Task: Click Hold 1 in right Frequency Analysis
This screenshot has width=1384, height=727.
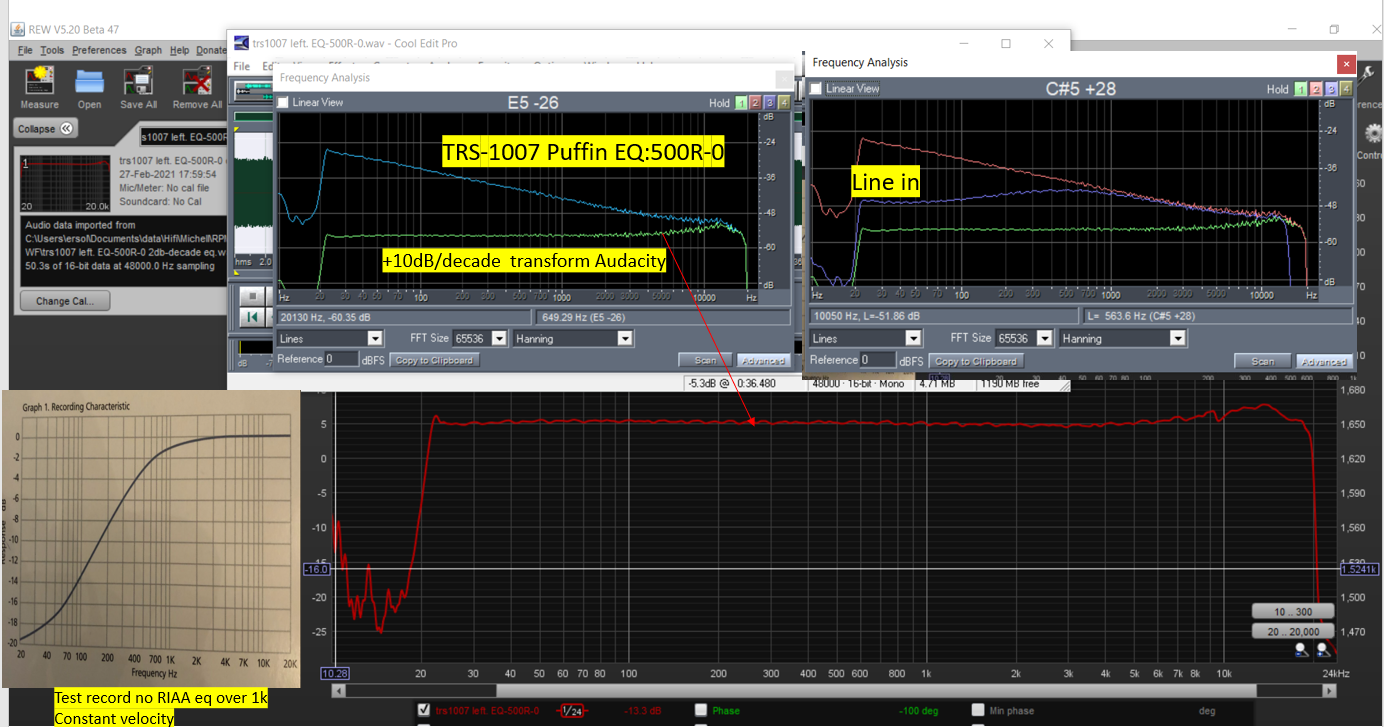Action: tap(1300, 89)
